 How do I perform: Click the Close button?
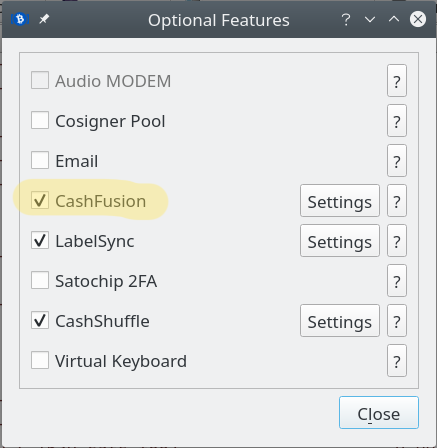click(x=379, y=413)
